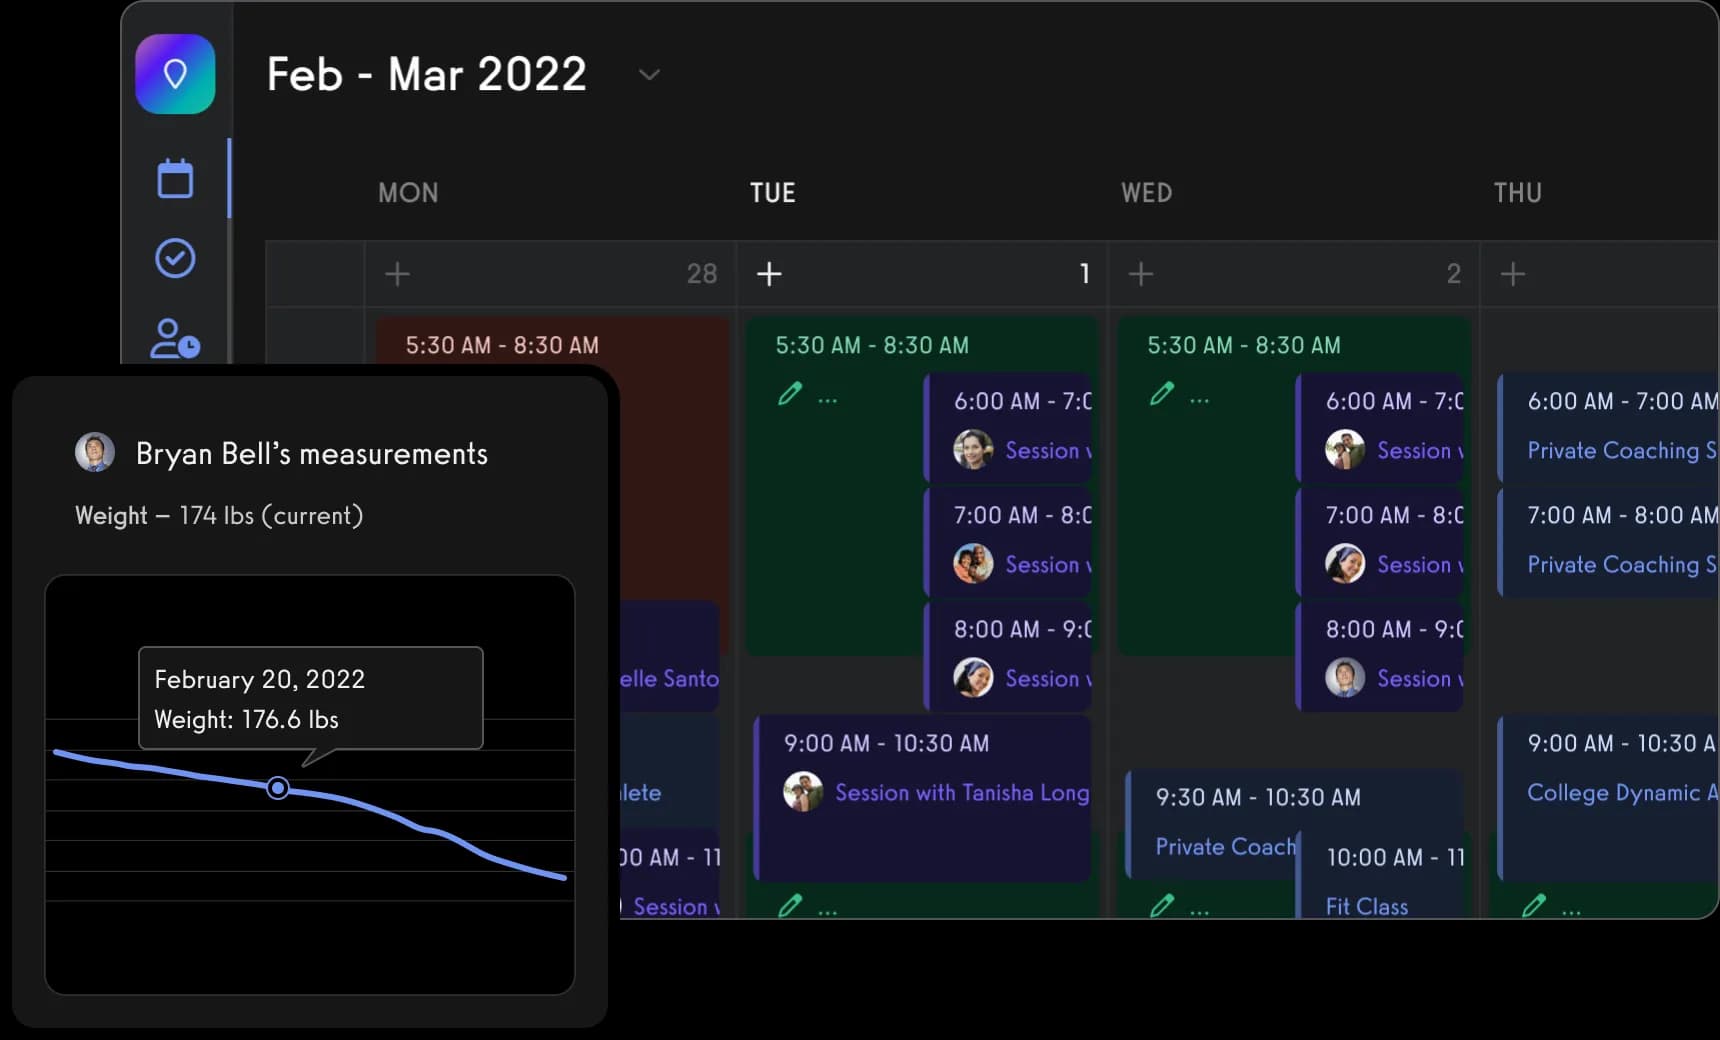The image size is (1720, 1040).
Task: Open the calendar view in sidebar
Action: [x=175, y=178]
